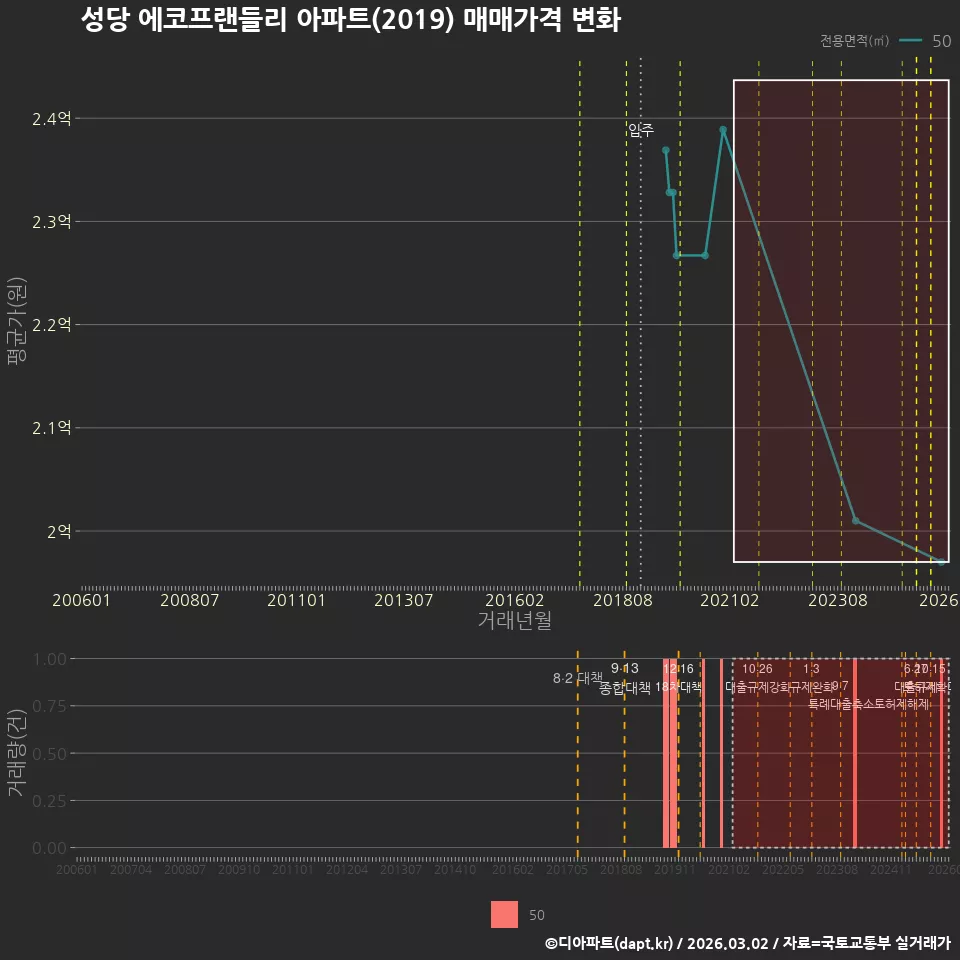Click the 1·3 policy marker label
The width and height of the screenshot is (960, 960).
pos(811,669)
